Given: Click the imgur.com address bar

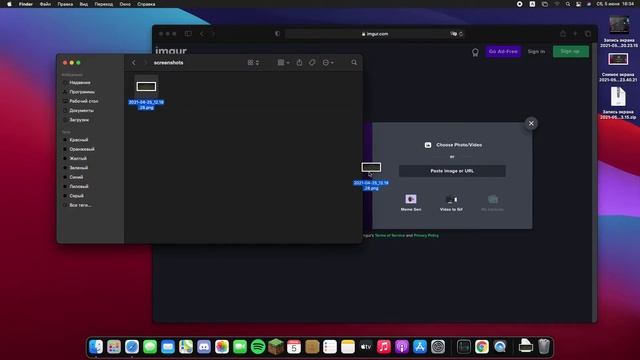Looking at the screenshot, I should point(375,34).
